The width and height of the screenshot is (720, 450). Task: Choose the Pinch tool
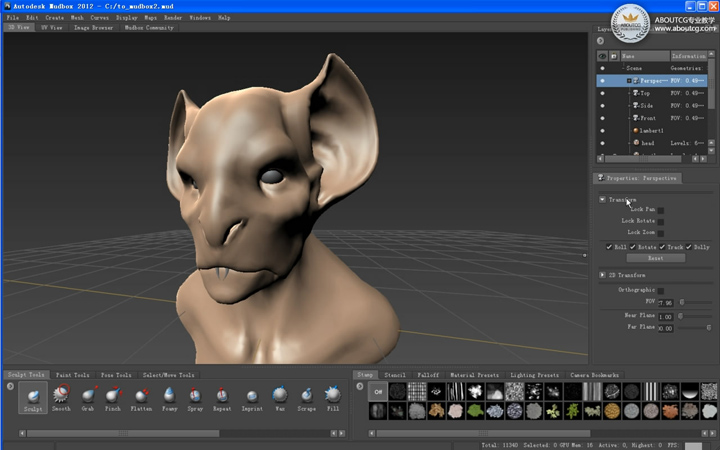113,398
